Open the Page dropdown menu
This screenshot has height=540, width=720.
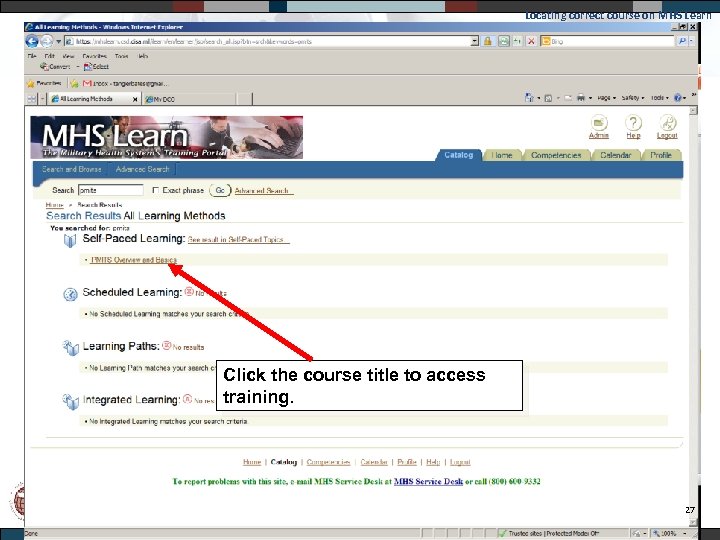[607, 98]
